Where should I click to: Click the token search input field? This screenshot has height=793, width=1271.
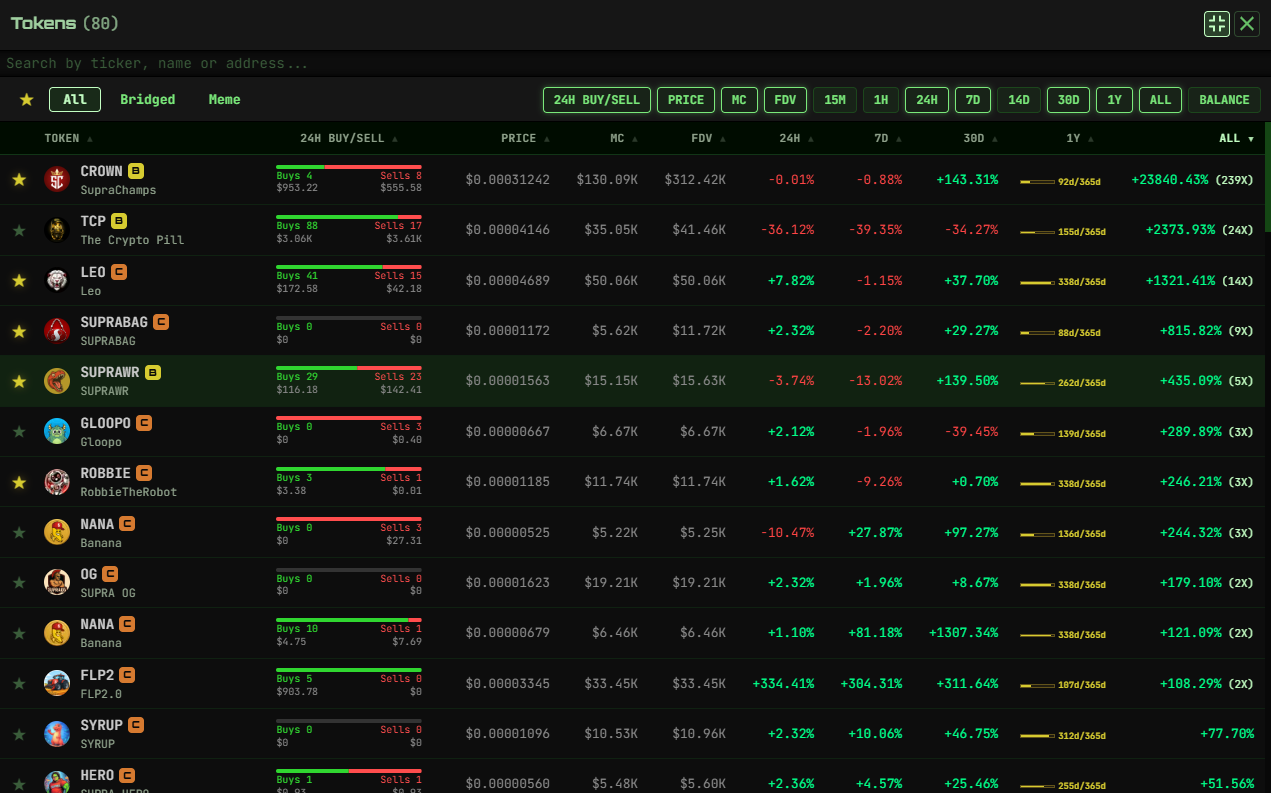(635, 63)
